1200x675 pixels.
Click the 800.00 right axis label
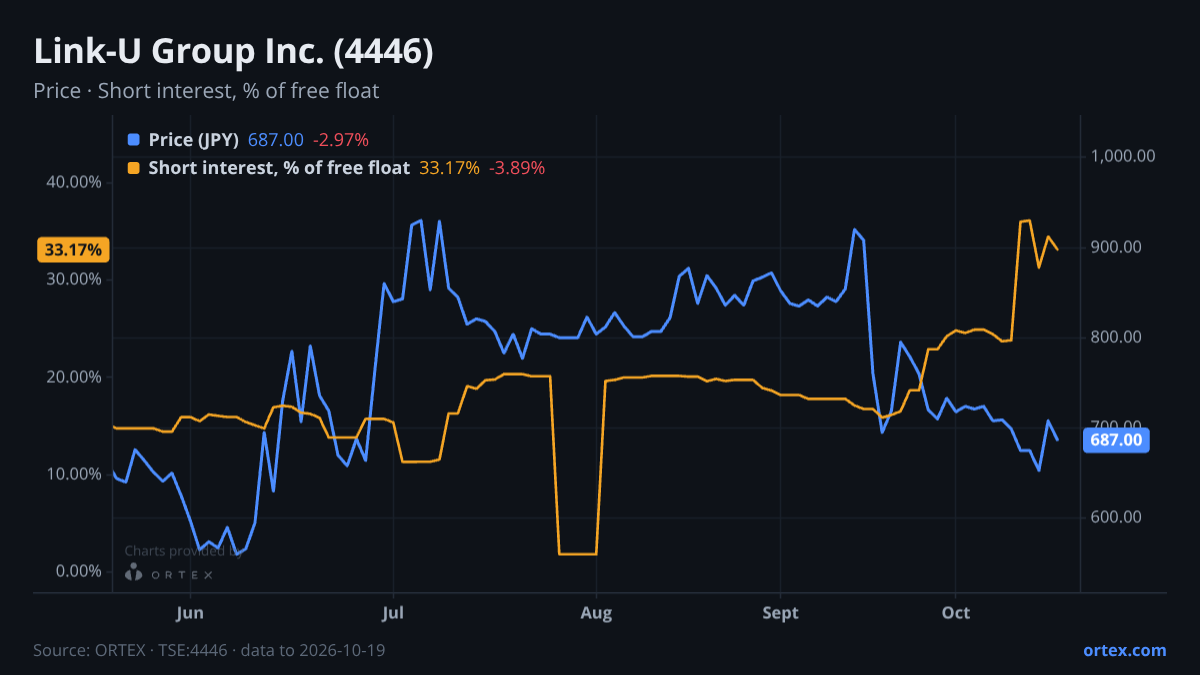click(x=1116, y=337)
